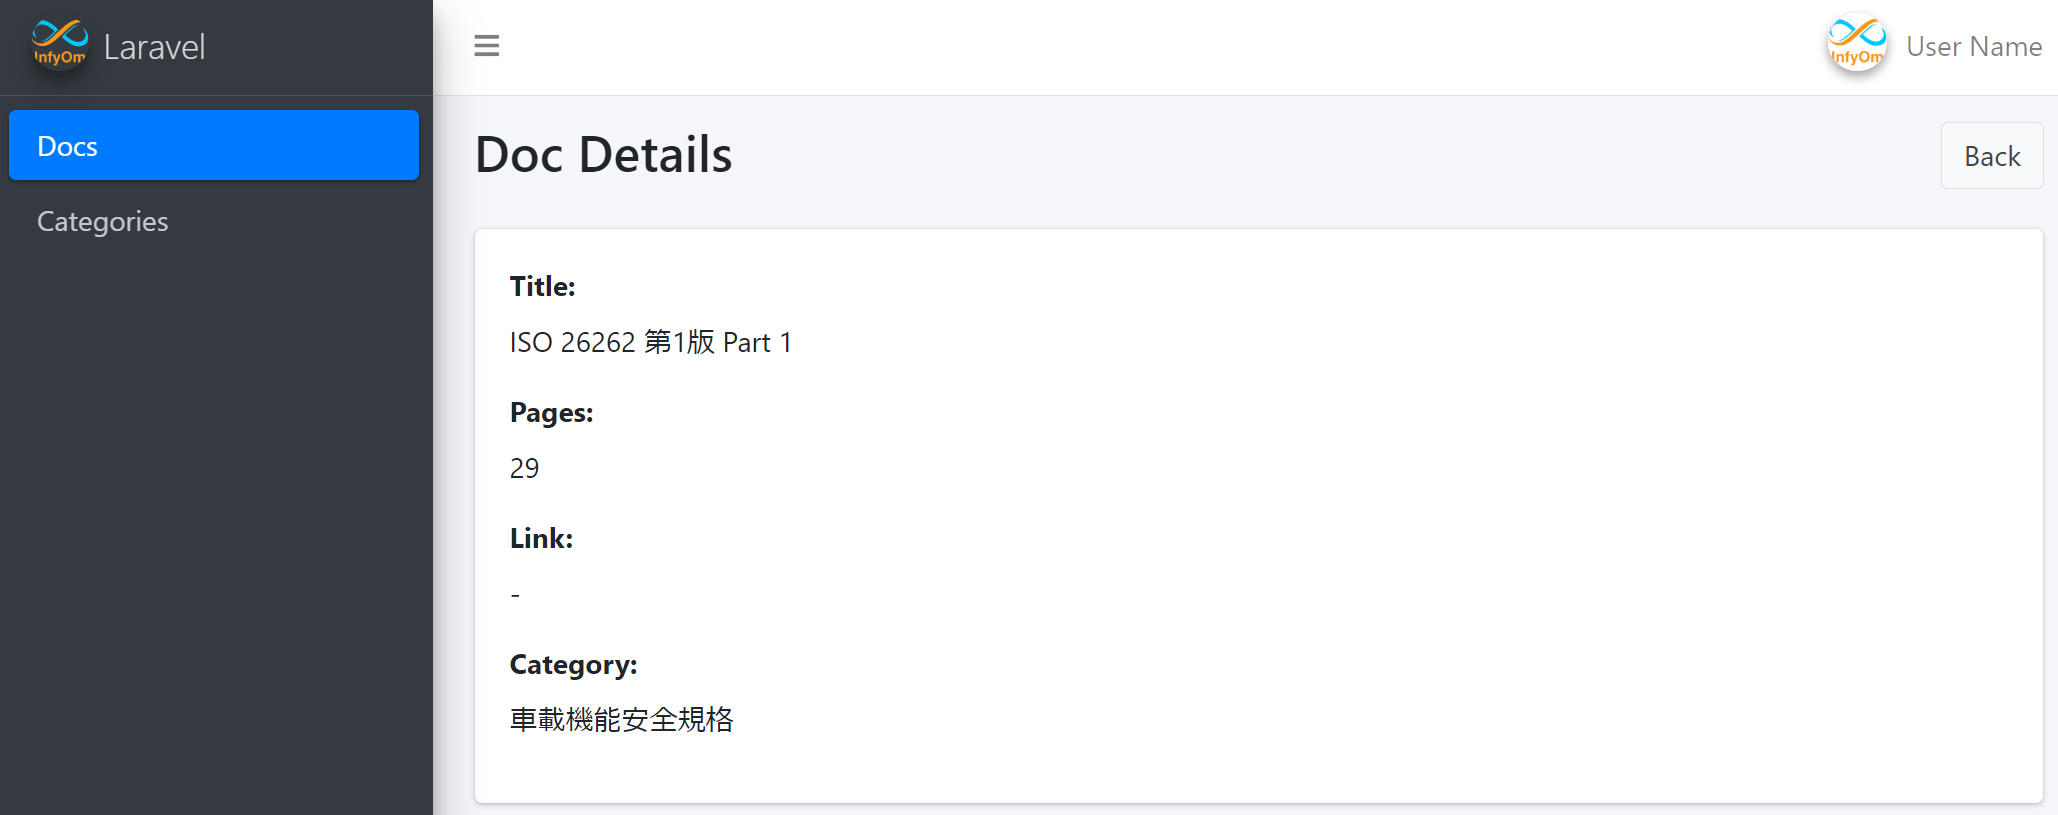Open the Docs sidebar menu item
2058x815 pixels.
point(213,146)
